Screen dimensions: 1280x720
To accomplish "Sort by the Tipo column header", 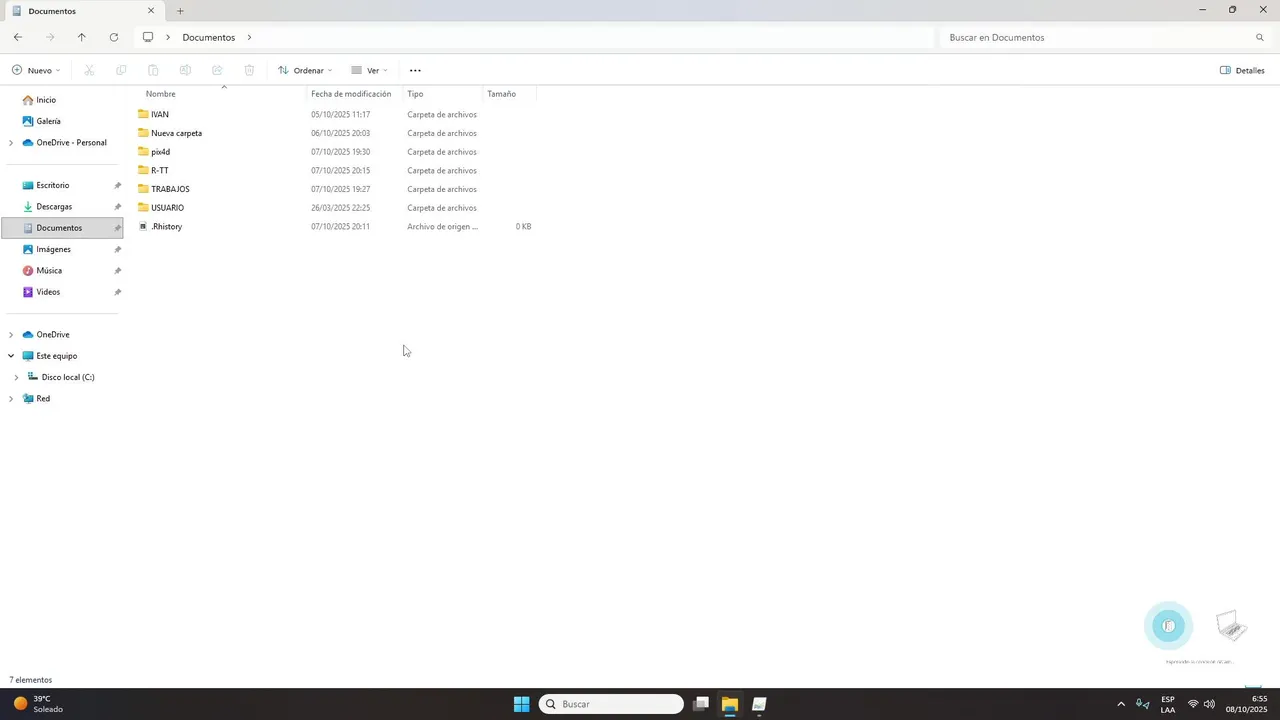I will click(x=415, y=94).
